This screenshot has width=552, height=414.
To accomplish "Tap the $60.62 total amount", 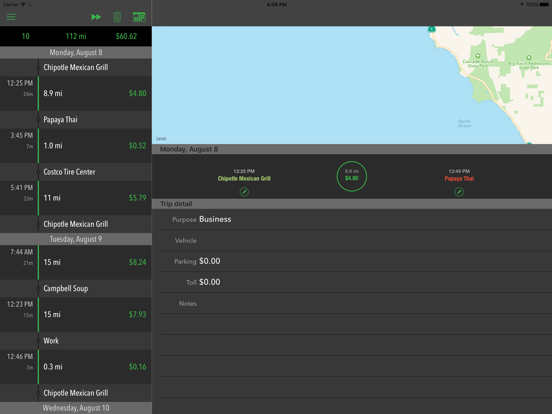I will click(126, 36).
